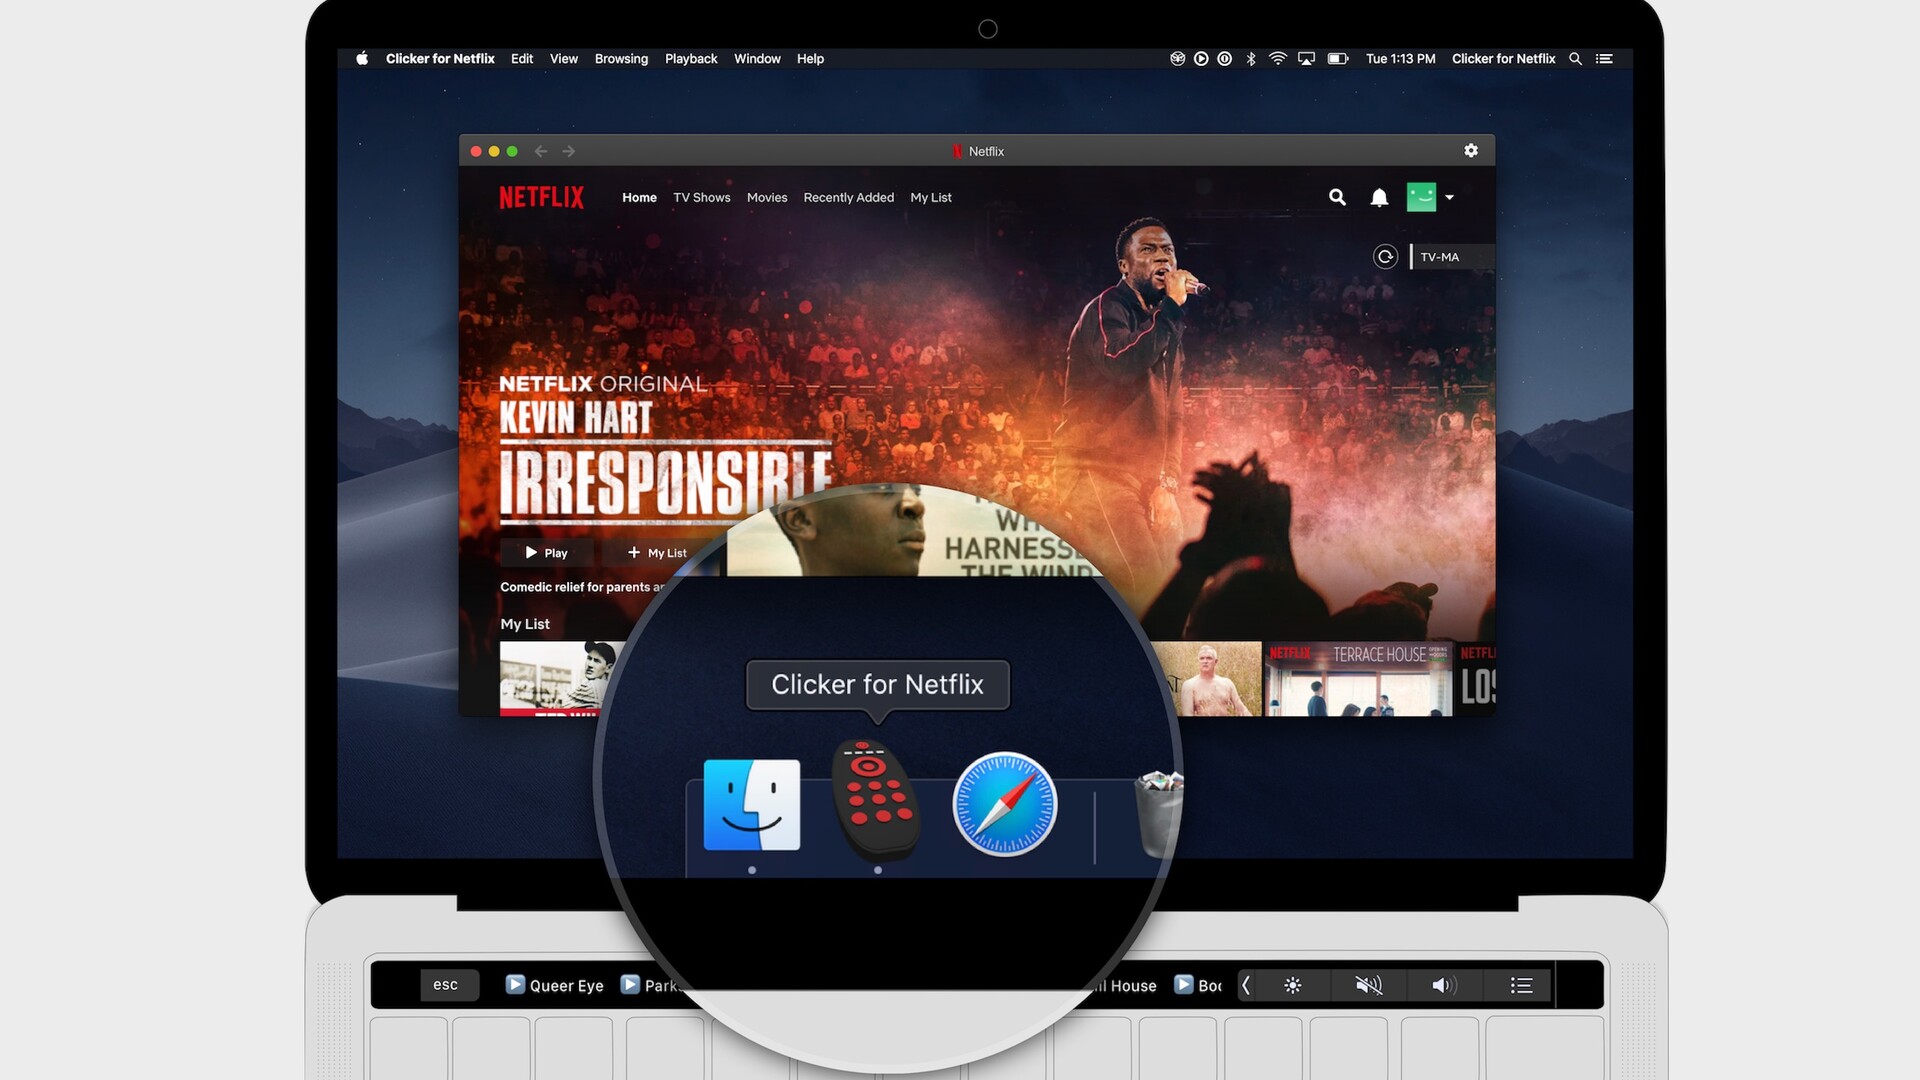The height and width of the screenshot is (1080, 1920).
Task: Click Play button for Kevin Hart Irresponsible
Action: tap(545, 551)
